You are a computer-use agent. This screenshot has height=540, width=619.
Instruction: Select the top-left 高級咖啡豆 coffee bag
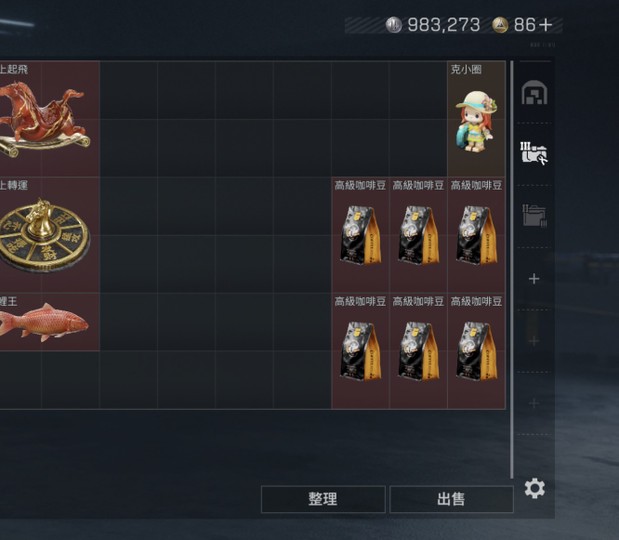[360, 235]
